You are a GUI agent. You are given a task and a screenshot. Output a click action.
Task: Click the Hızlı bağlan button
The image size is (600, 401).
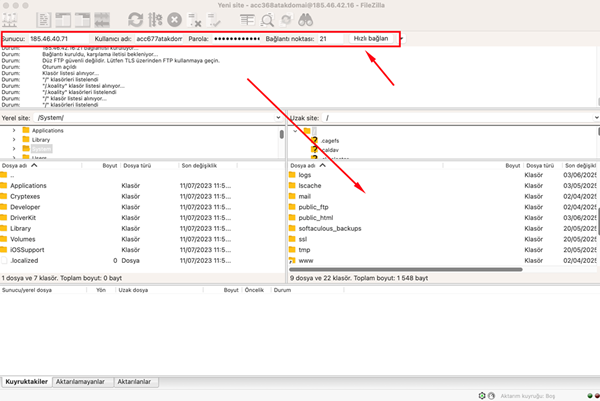371,39
